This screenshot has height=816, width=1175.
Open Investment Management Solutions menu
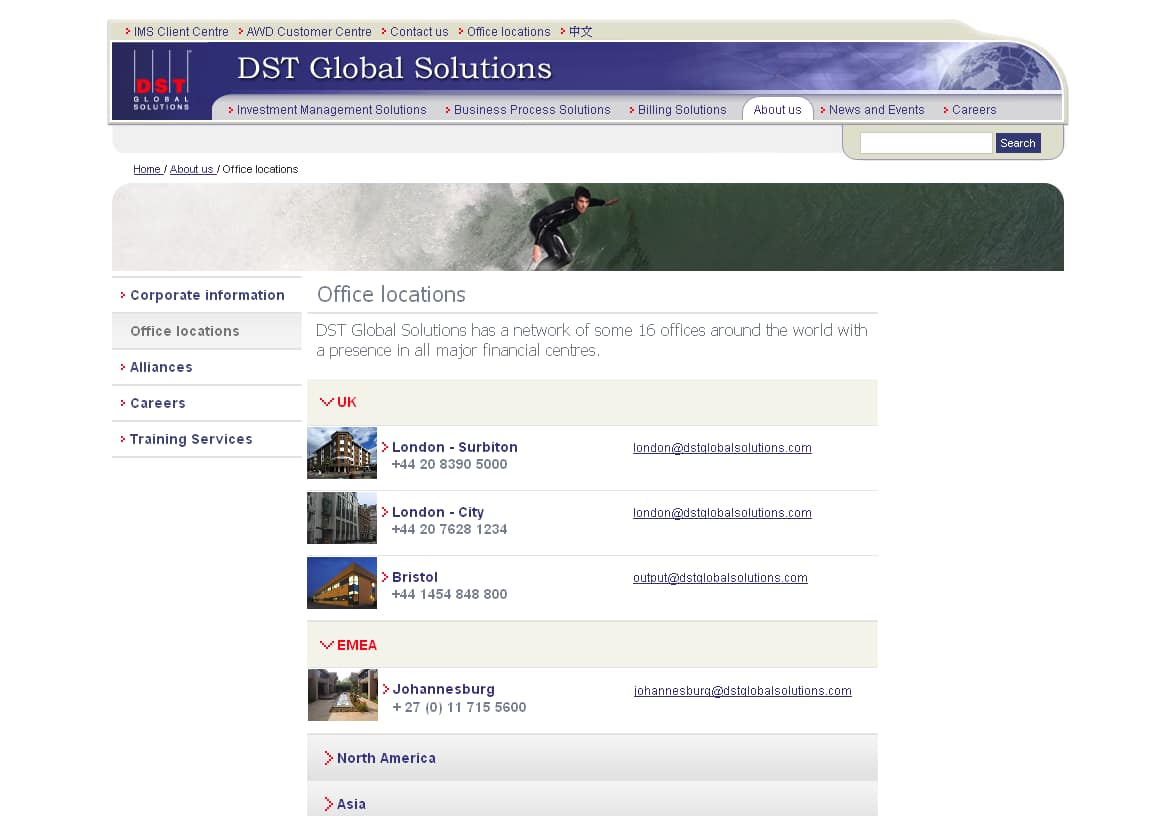(331, 110)
